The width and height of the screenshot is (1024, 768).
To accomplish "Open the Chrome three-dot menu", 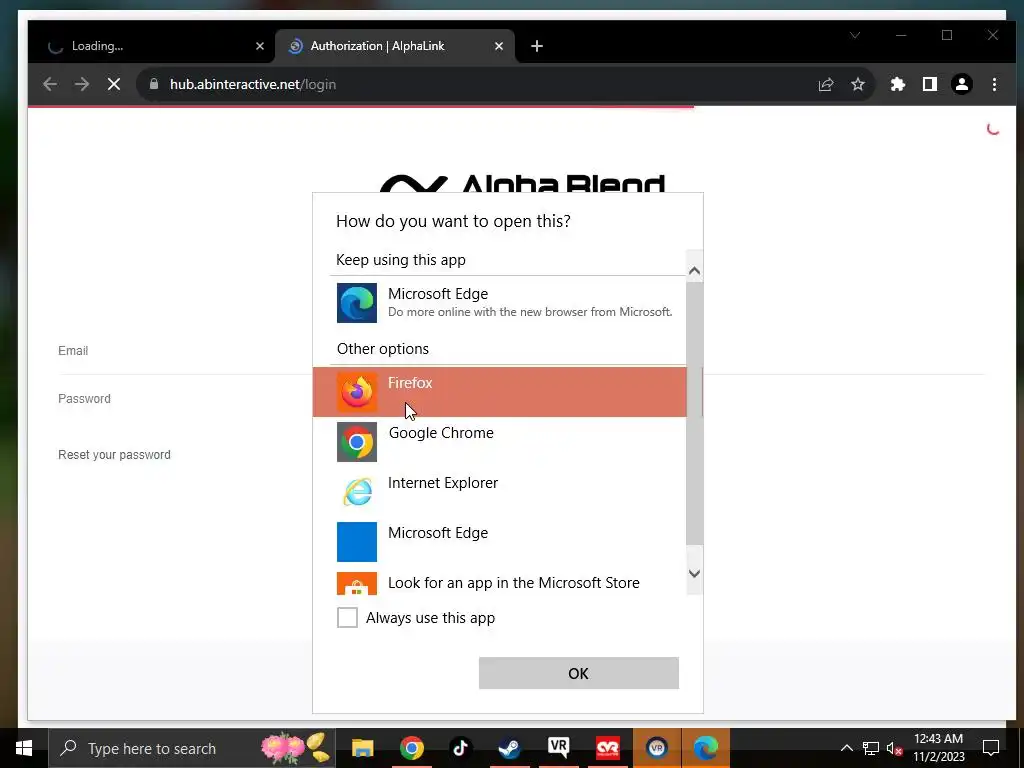I will [994, 84].
